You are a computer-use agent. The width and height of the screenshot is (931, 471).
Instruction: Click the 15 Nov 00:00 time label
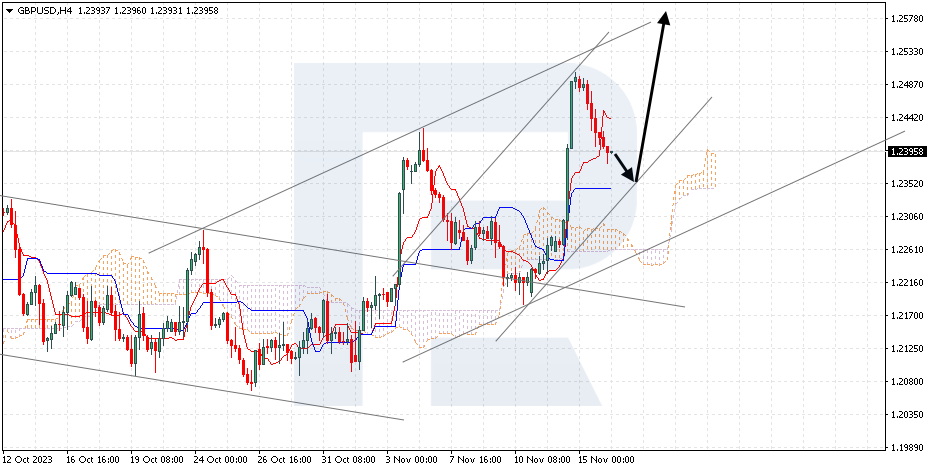[x=606, y=460]
